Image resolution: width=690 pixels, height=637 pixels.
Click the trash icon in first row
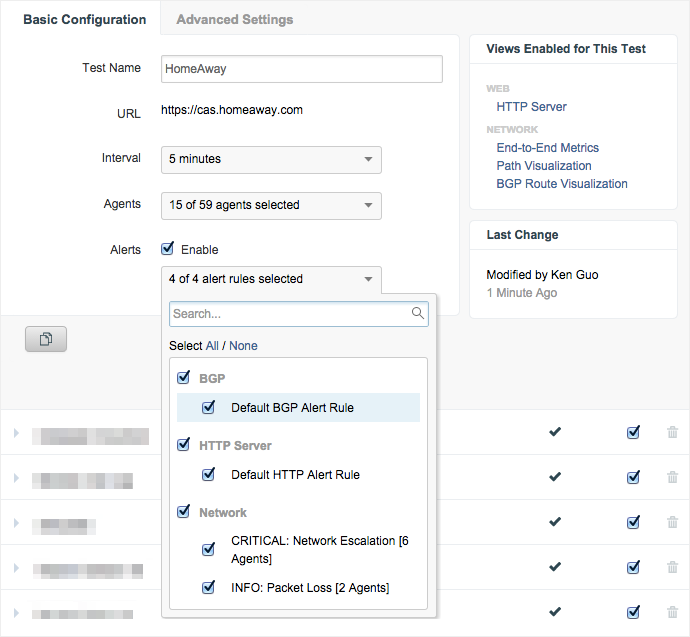click(x=672, y=433)
